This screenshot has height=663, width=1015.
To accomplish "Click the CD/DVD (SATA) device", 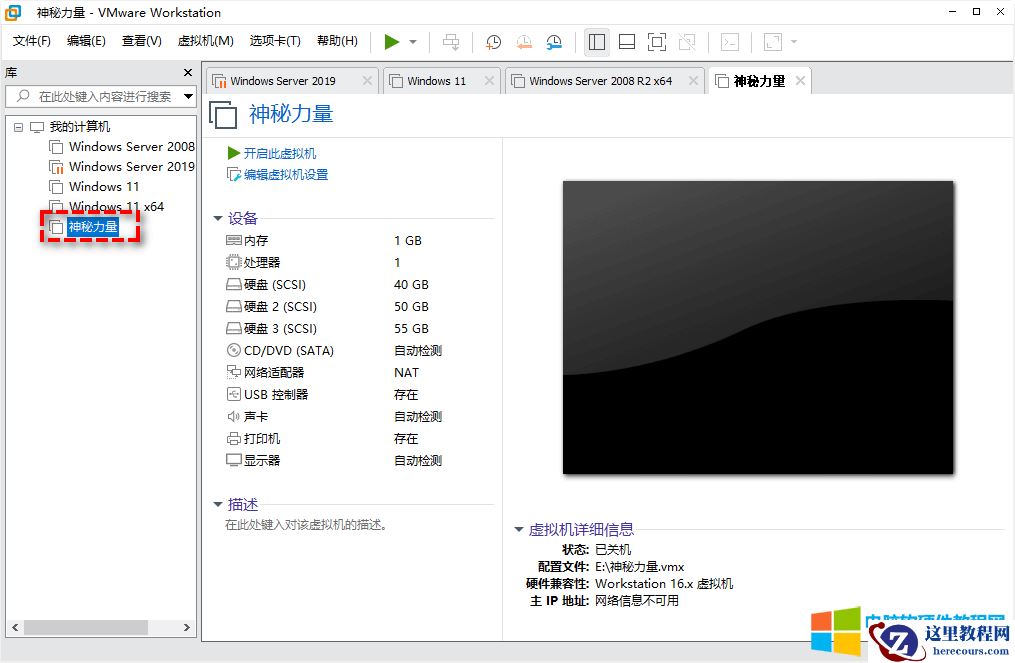I will [x=334, y=351].
